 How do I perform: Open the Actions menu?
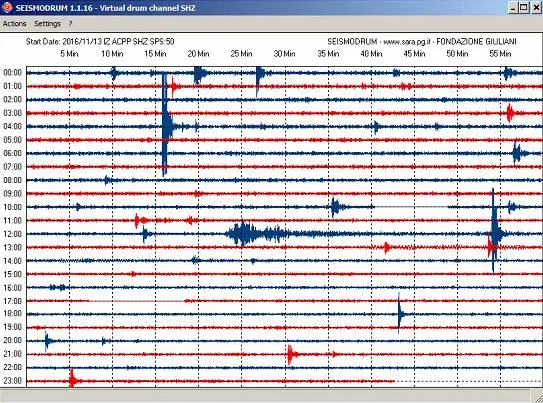[15, 24]
